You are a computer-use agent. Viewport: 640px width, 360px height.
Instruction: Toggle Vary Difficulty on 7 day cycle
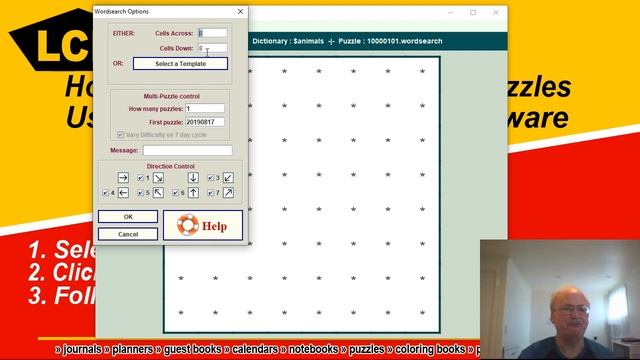click(120, 135)
